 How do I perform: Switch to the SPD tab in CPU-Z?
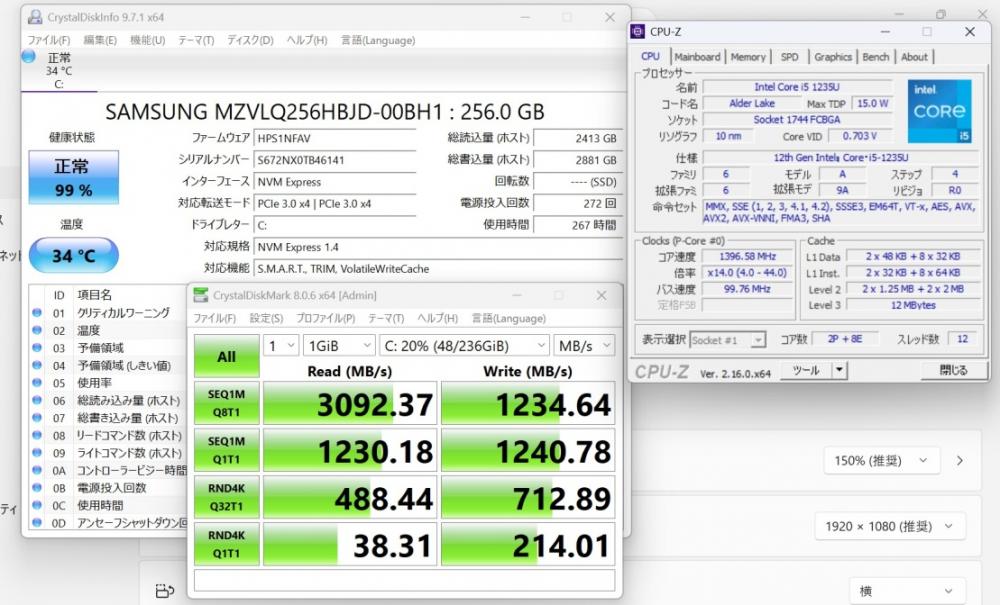click(790, 57)
